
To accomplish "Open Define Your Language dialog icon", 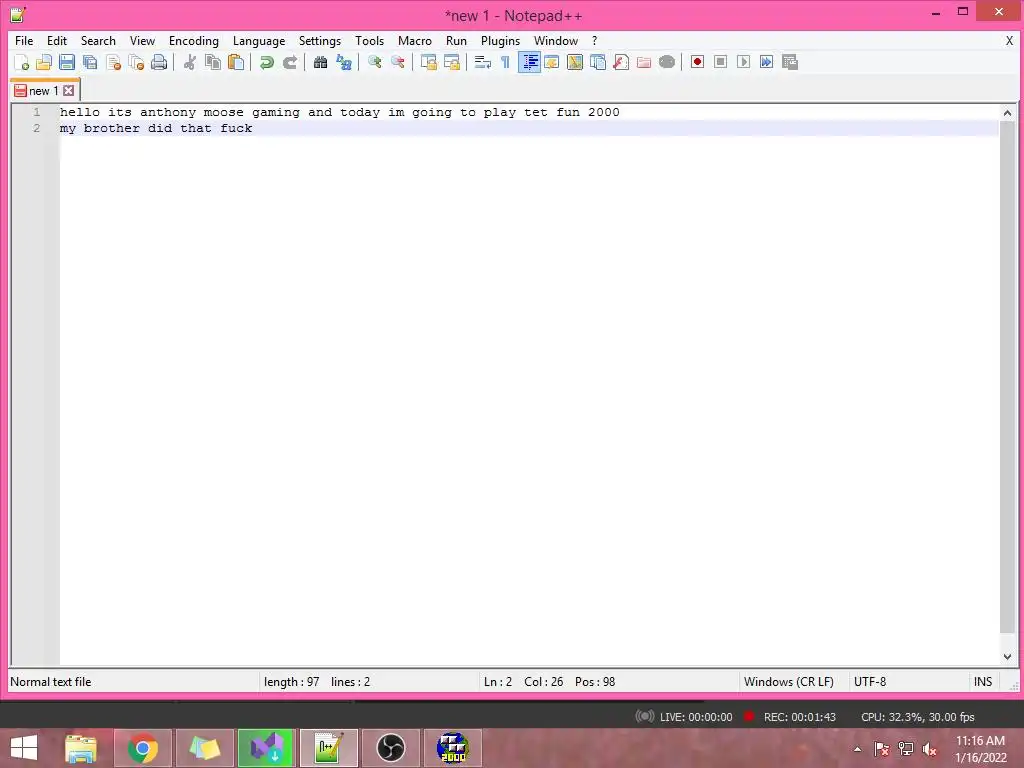I will tap(552, 62).
